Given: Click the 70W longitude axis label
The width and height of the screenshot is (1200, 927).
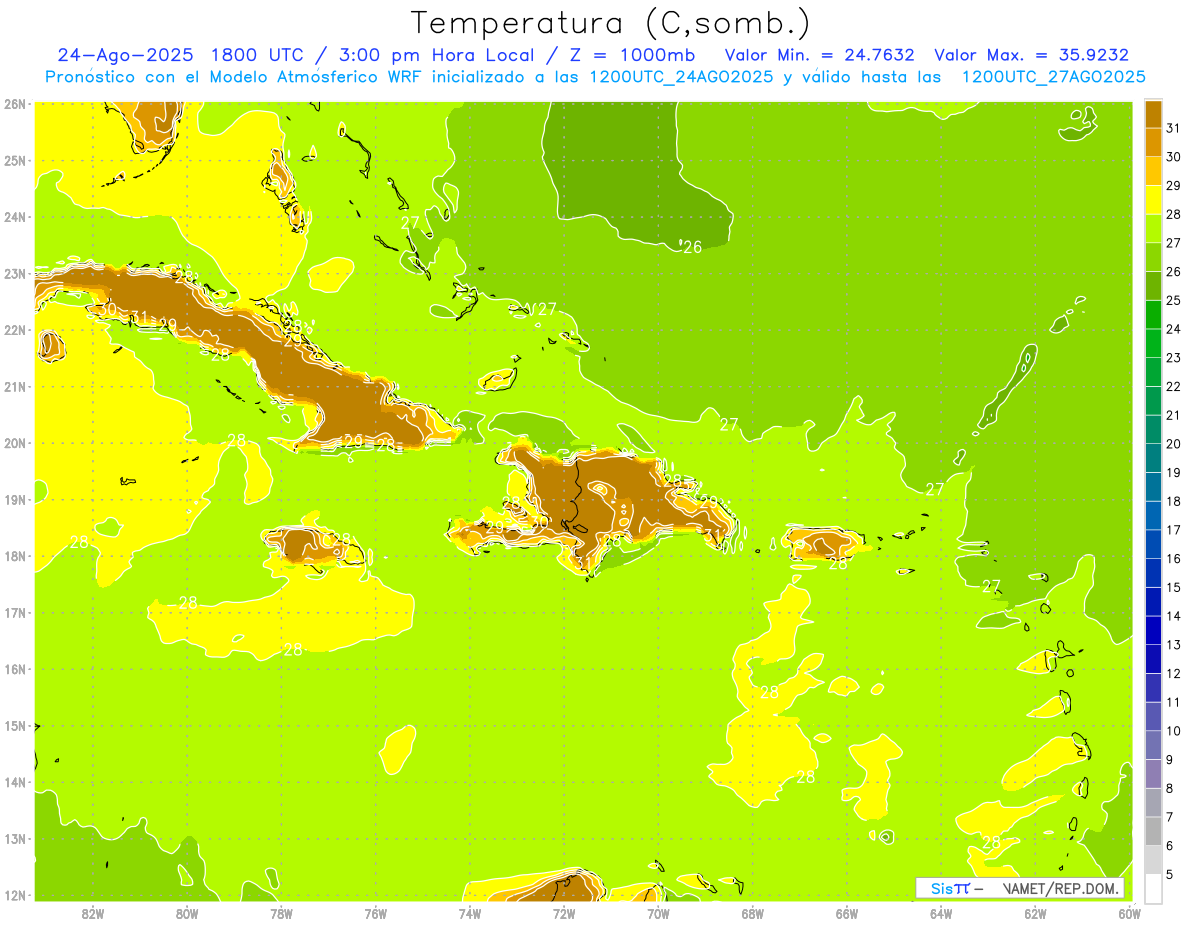Looking at the screenshot, I should tap(658, 913).
